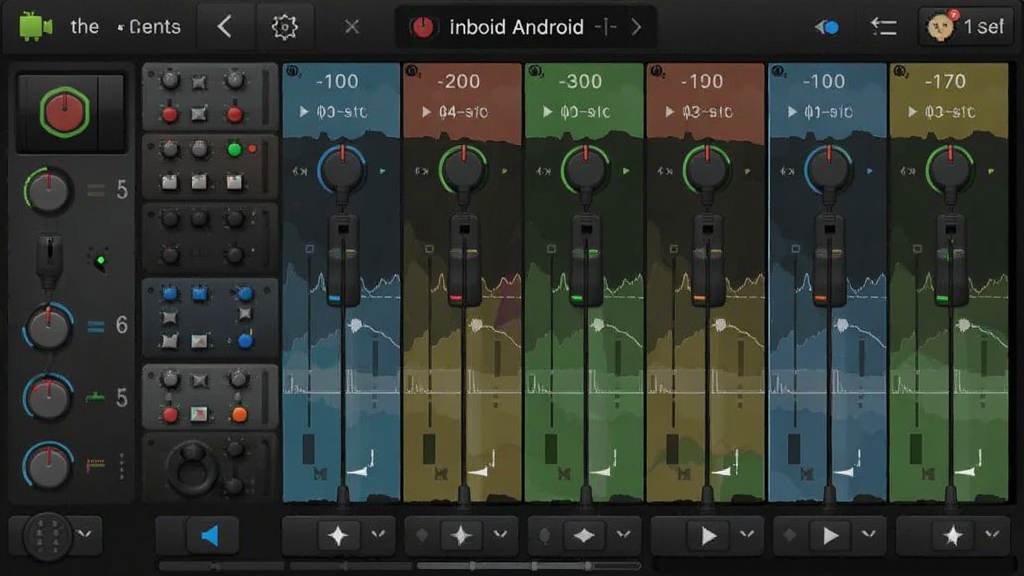Click the left-panel knob labeled 6
This screenshot has height=576, width=1024.
click(x=48, y=328)
